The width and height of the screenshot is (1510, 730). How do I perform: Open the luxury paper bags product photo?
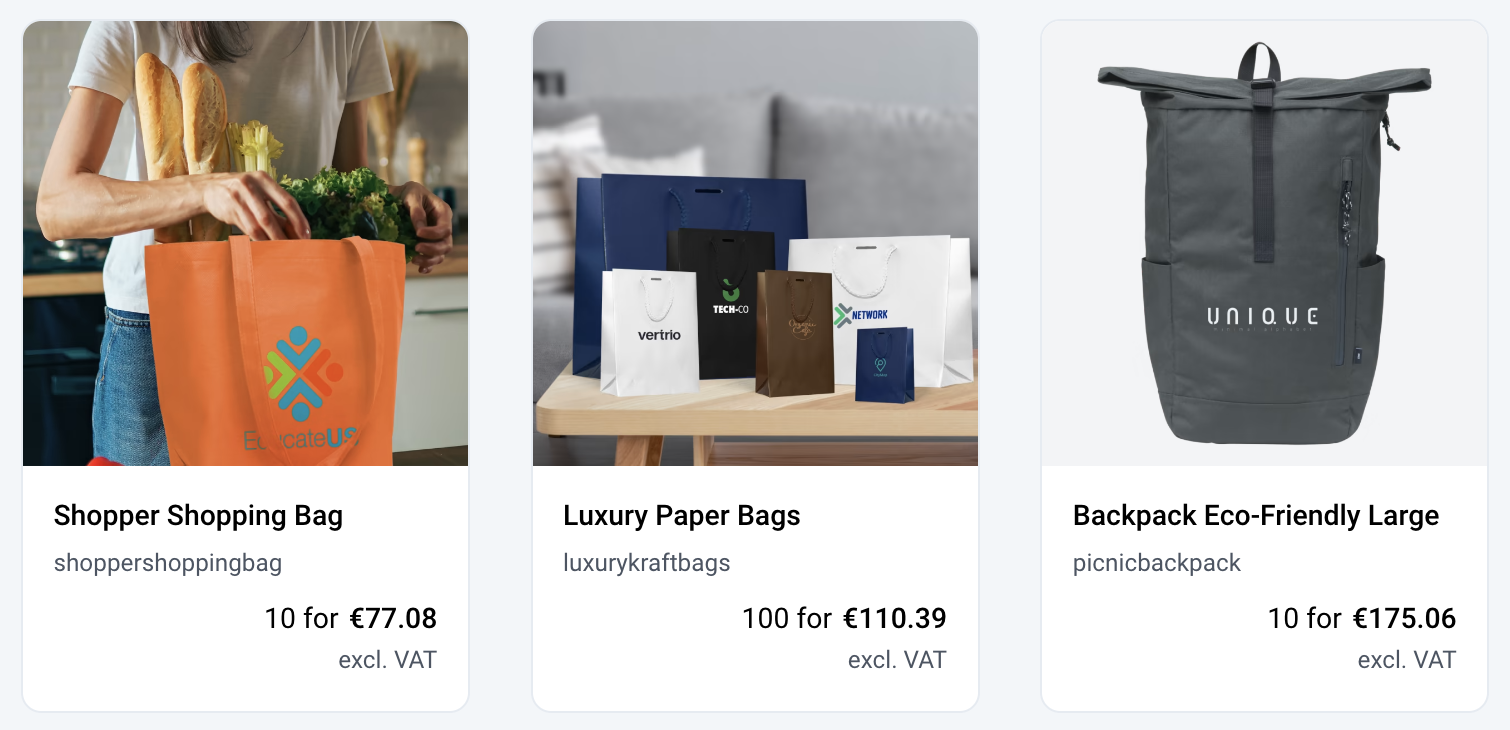755,243
